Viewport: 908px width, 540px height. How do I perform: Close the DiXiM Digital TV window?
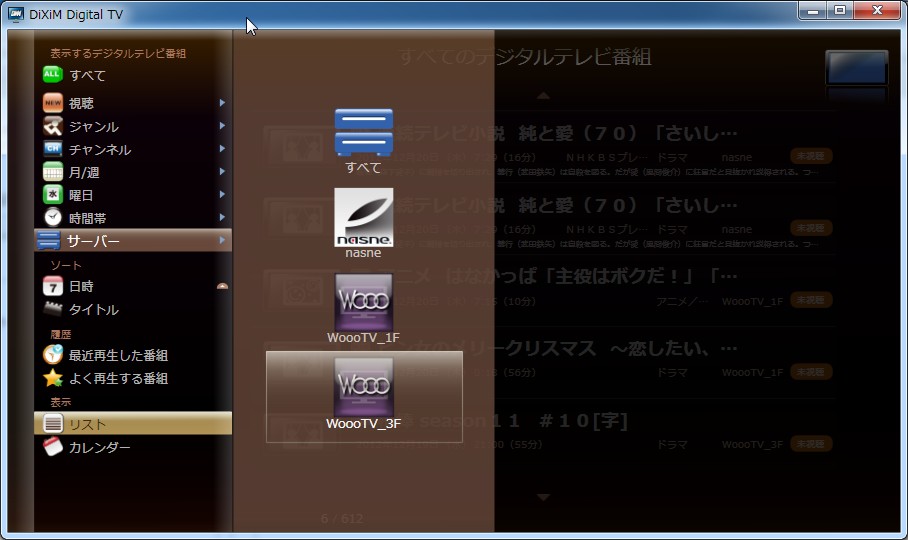(x=877, y=10)
